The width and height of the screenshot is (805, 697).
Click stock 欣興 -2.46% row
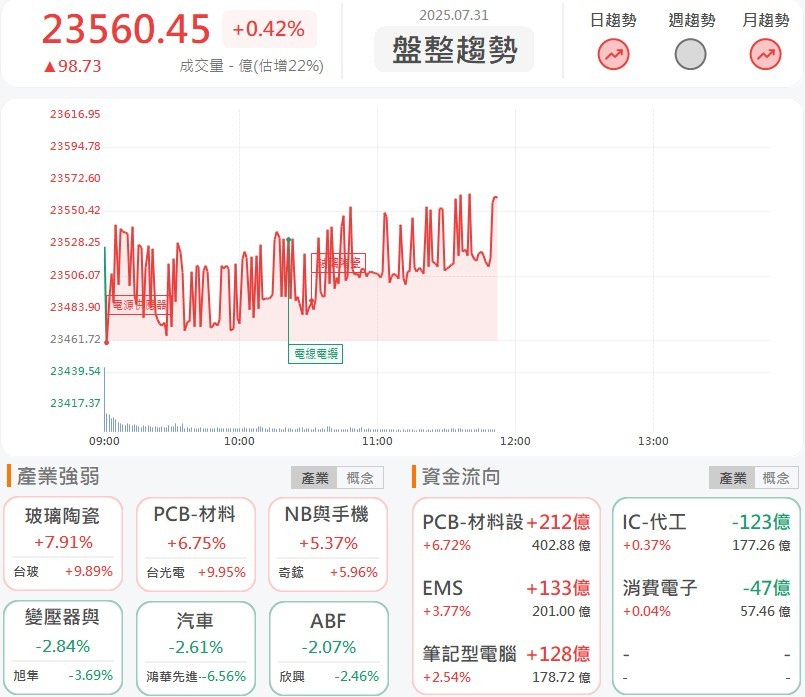pos(329,676)
